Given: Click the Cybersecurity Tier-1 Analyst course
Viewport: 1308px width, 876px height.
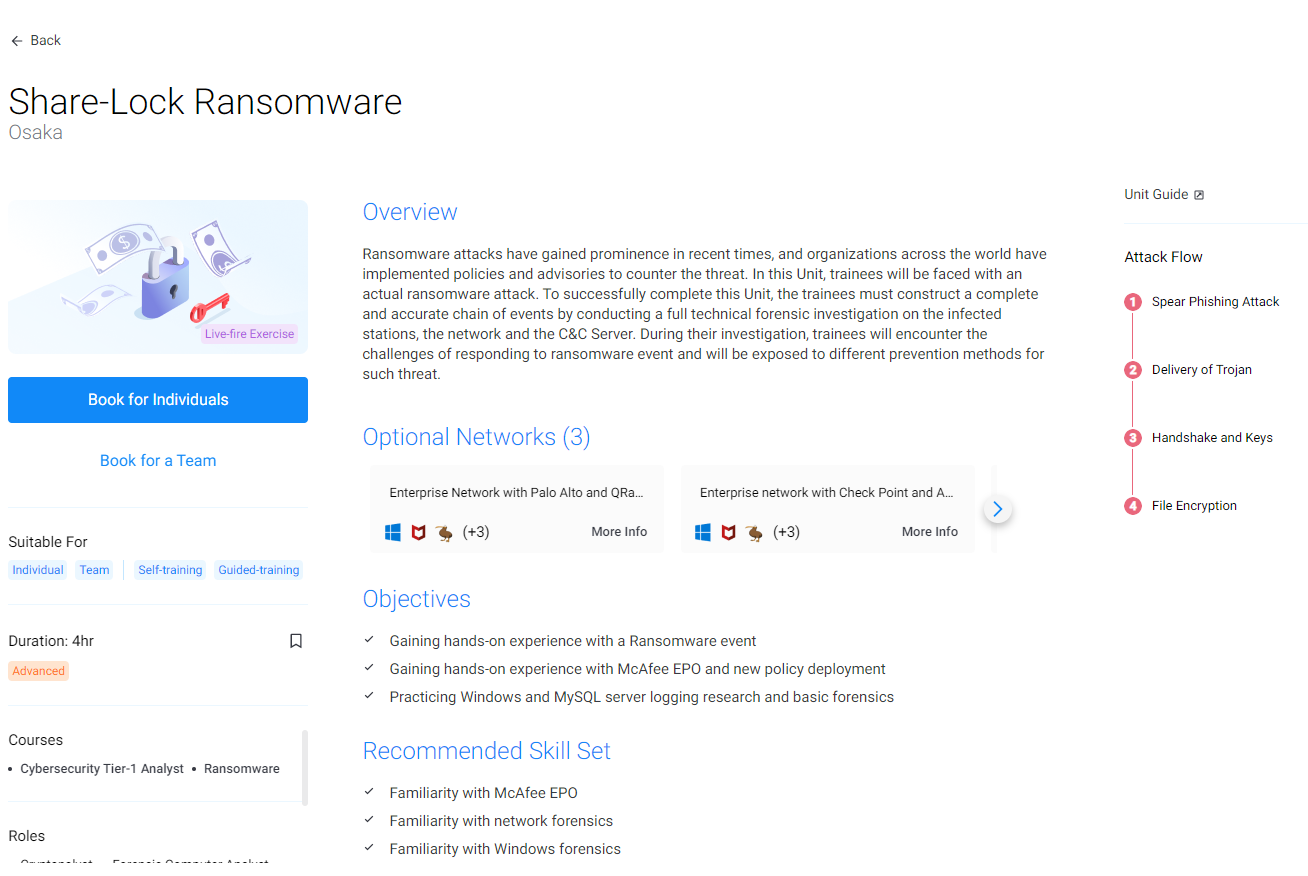Looking at the screenshot, I should pyautogui.click(x=102, y=769).
